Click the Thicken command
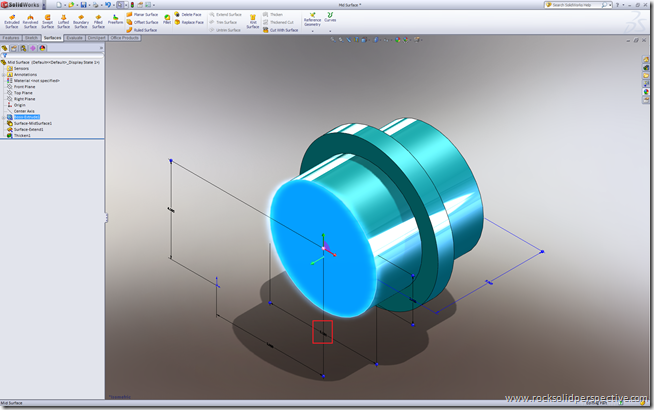The height and width of the screenshot is (410, 654). [x=273, y=14]
